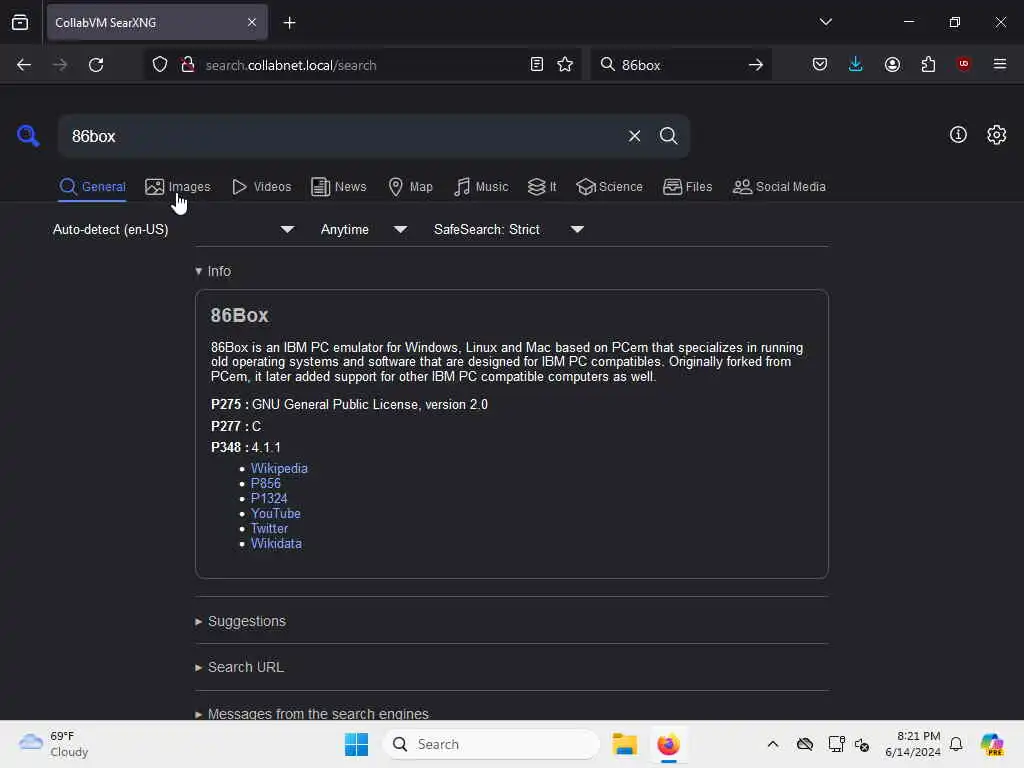This screenshot has height=768, width=1024.
Task: Open the YouTube link
Action: click(276, 513)
